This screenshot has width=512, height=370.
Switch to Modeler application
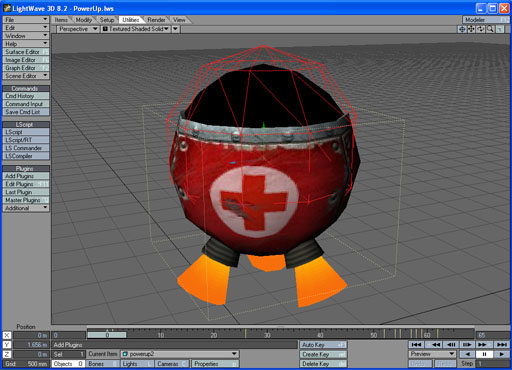(486, 20)
